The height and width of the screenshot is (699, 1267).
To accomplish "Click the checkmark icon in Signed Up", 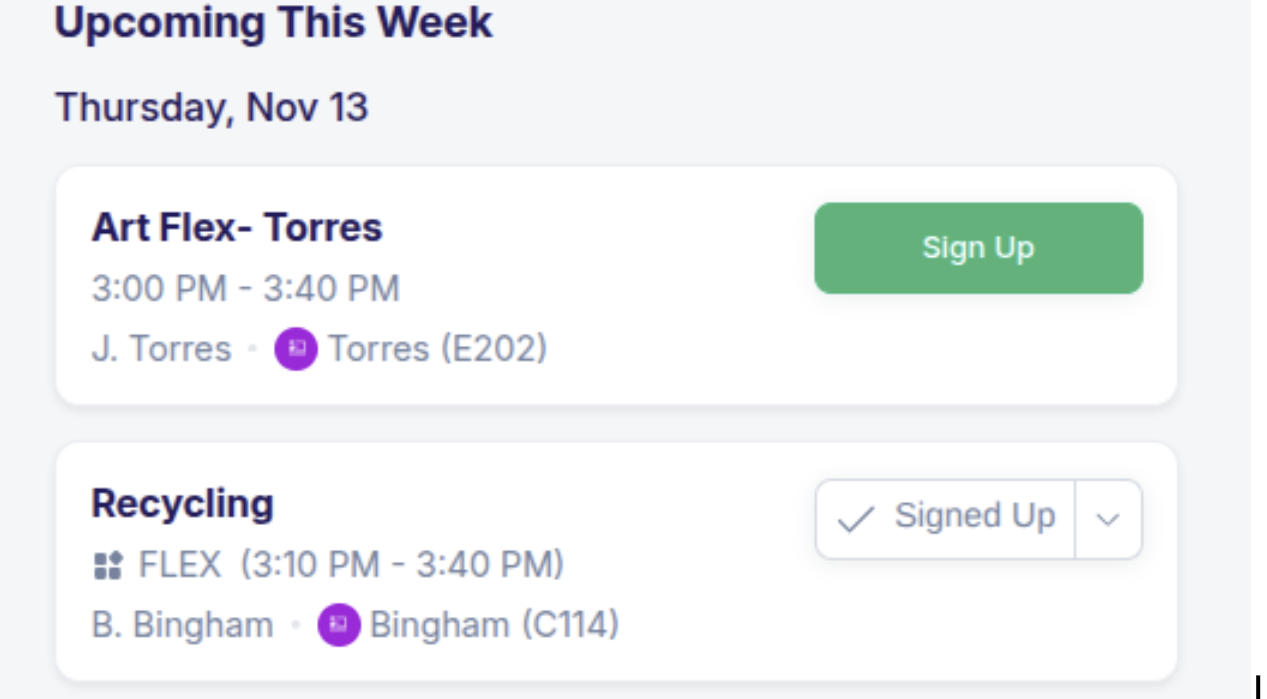I will click(856, 519).
